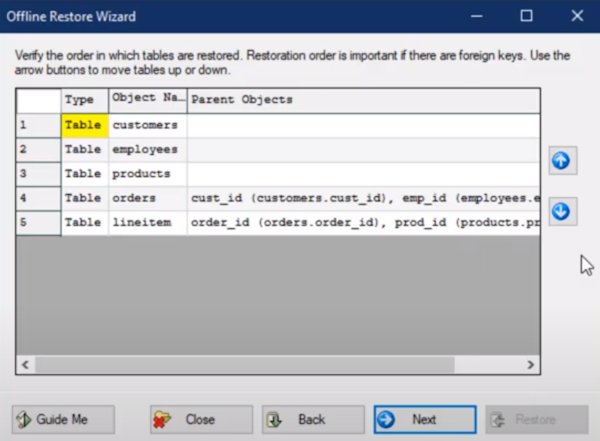
Task: Select the products object name cell
Action: pyautogui.click(x=148, y=174)
